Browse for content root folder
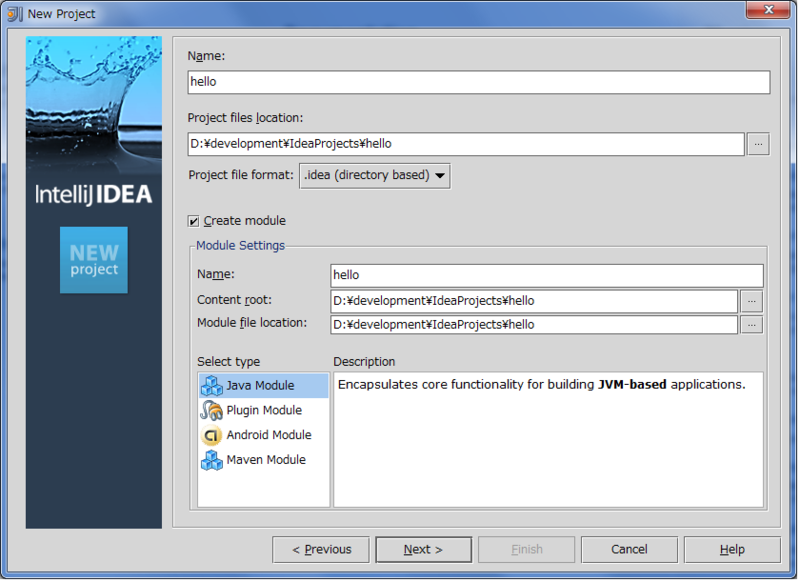 click(752, 301)
